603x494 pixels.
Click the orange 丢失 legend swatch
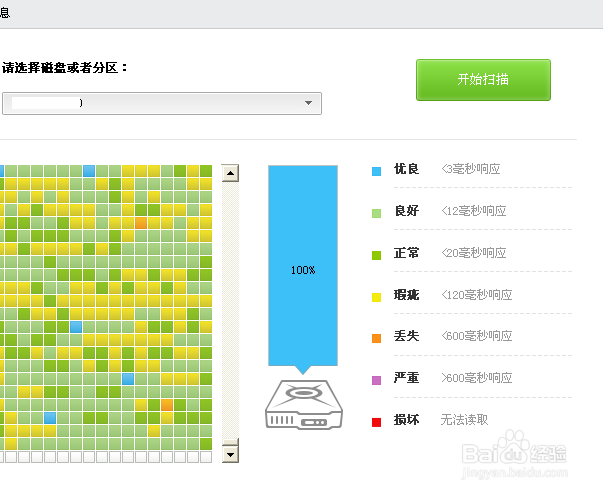coord(376,338)
